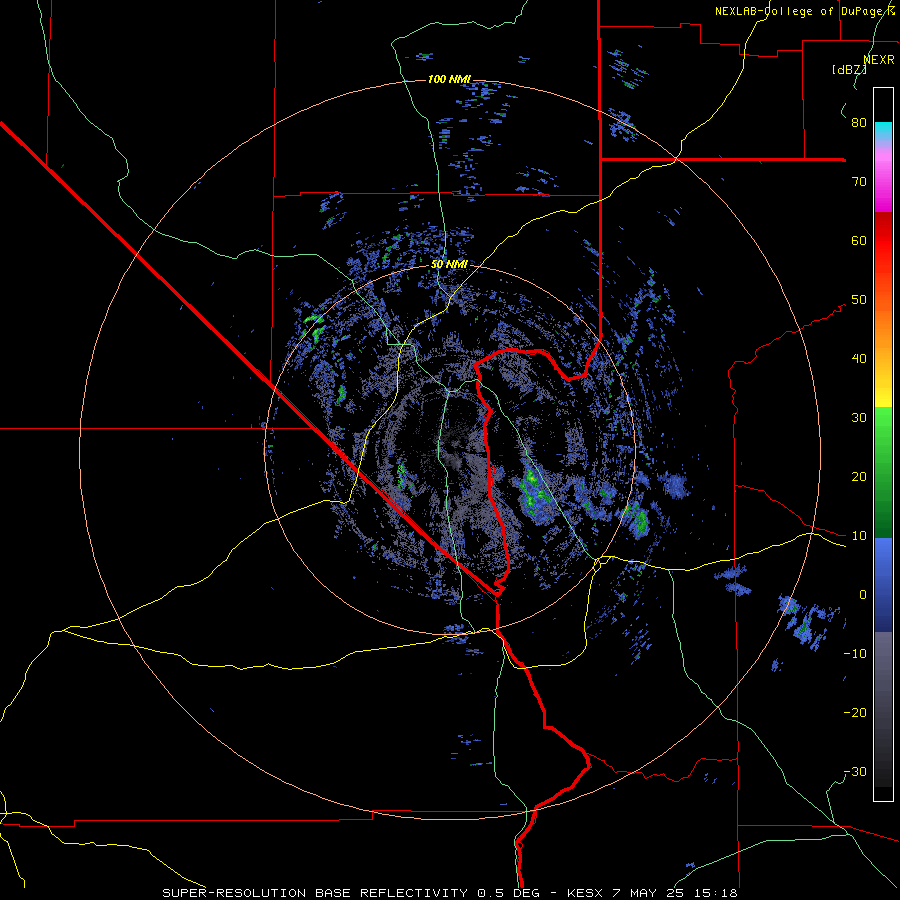Click the green section of the color scale
The width and height of the screenshot is (900, 900).
pyautogui.click(x=883, y=472)
